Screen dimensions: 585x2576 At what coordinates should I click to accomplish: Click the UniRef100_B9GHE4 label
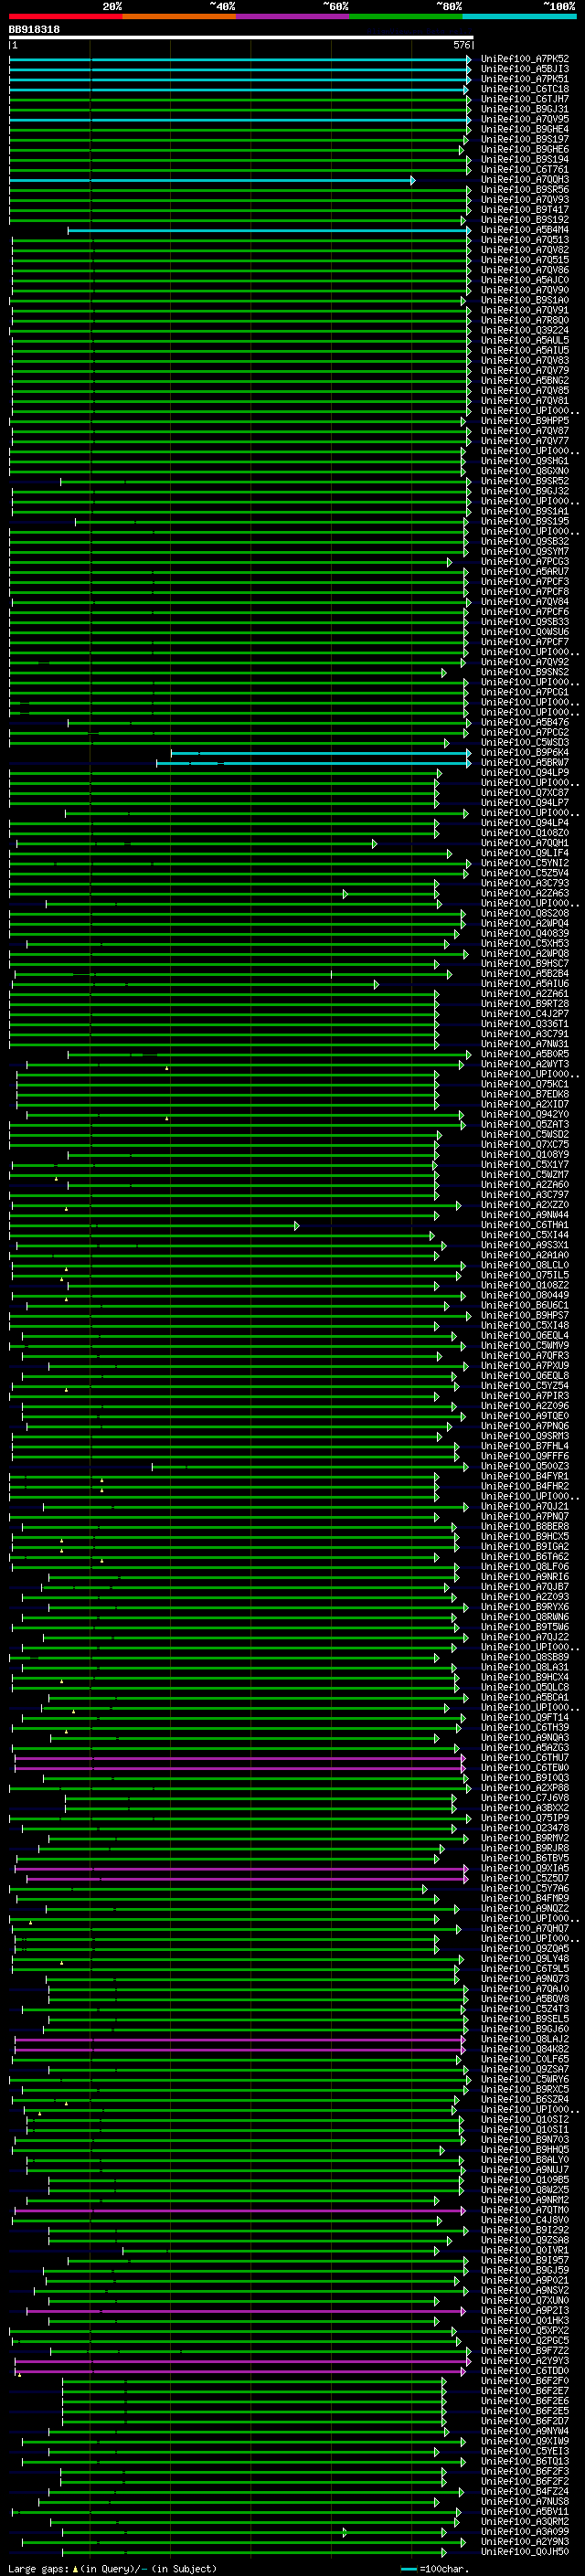pos(524,130)
